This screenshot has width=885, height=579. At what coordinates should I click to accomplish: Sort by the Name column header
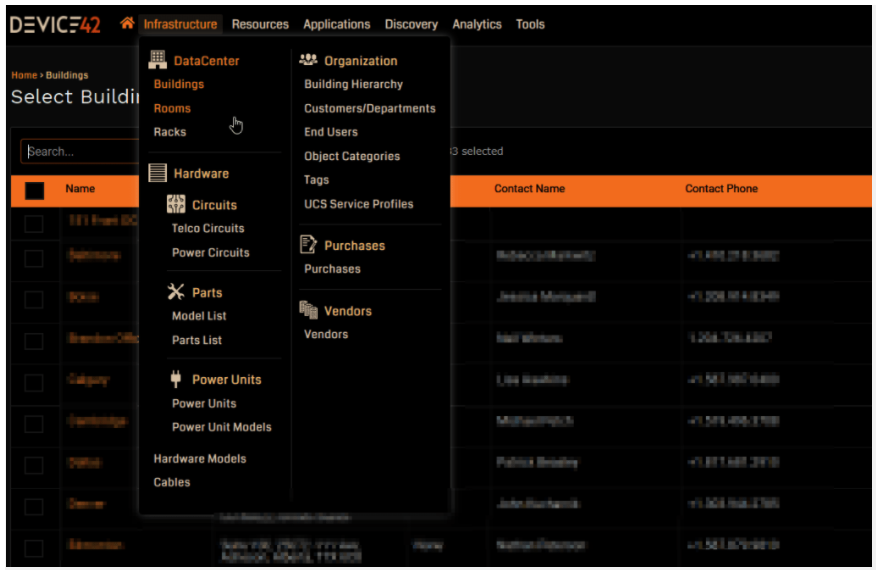coord(80,189)
